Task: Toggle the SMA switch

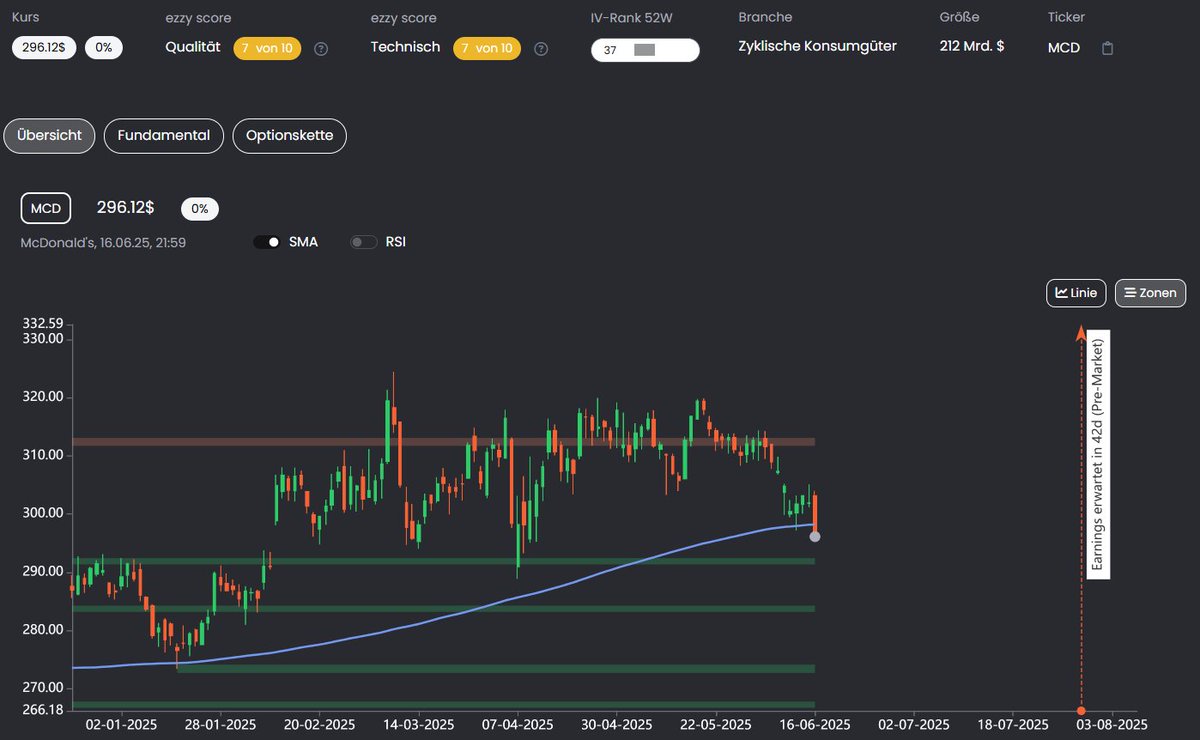Action: click(267, 242)
